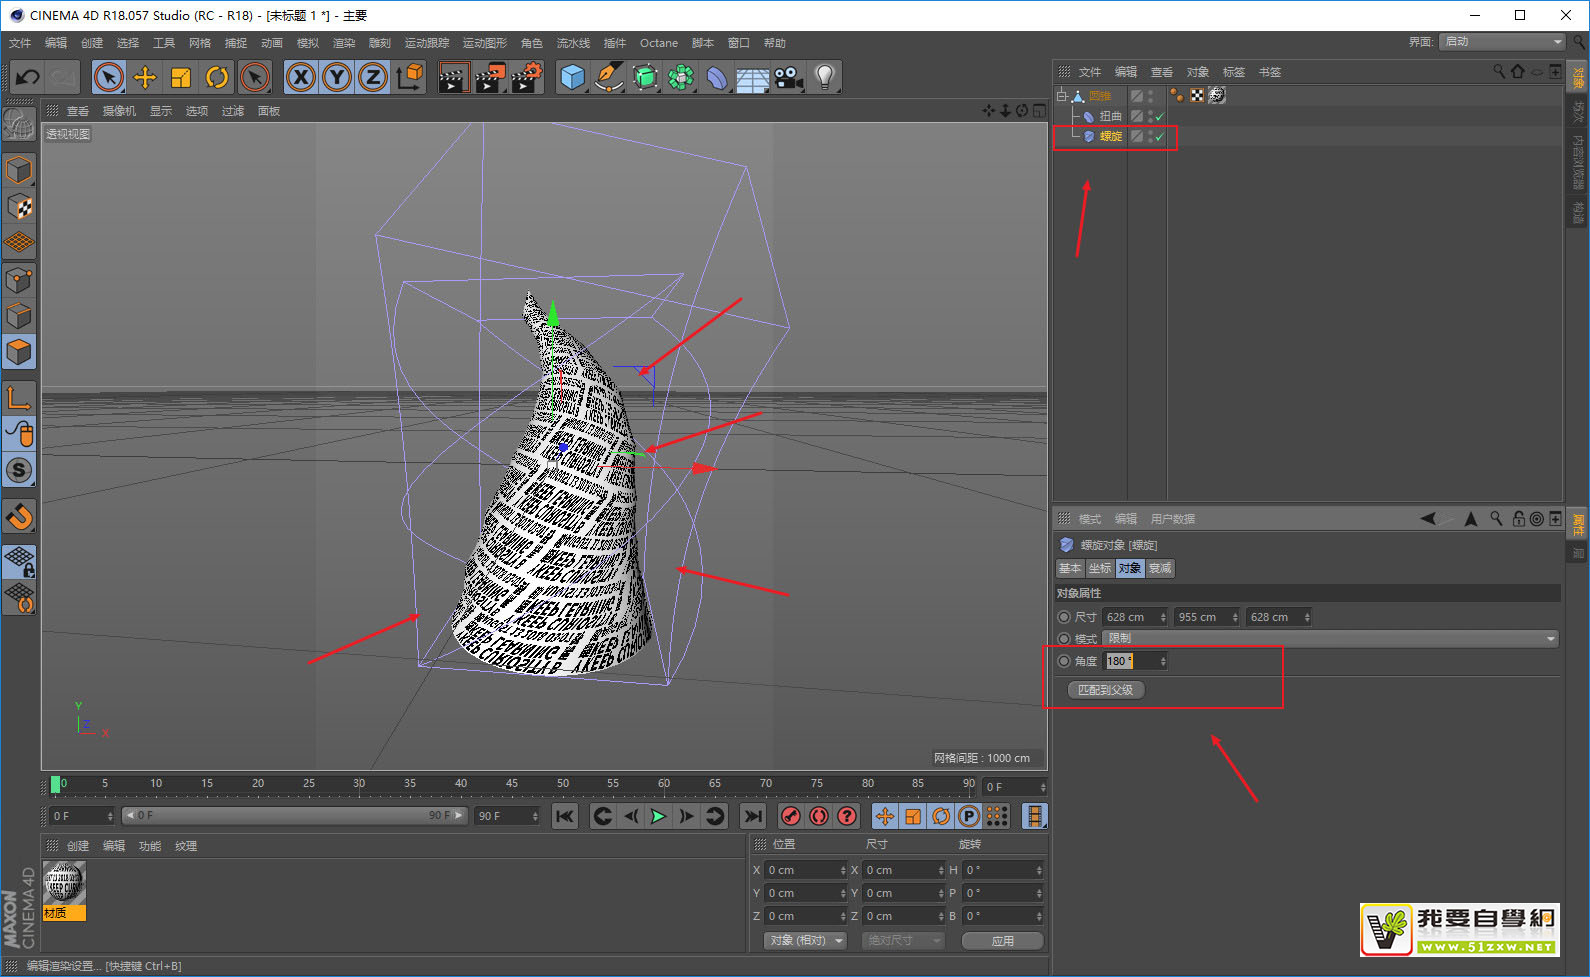Open the Subdivision Surface generators icon
Viewport: 1590px width, 977px height.
[x=645, y=77]
